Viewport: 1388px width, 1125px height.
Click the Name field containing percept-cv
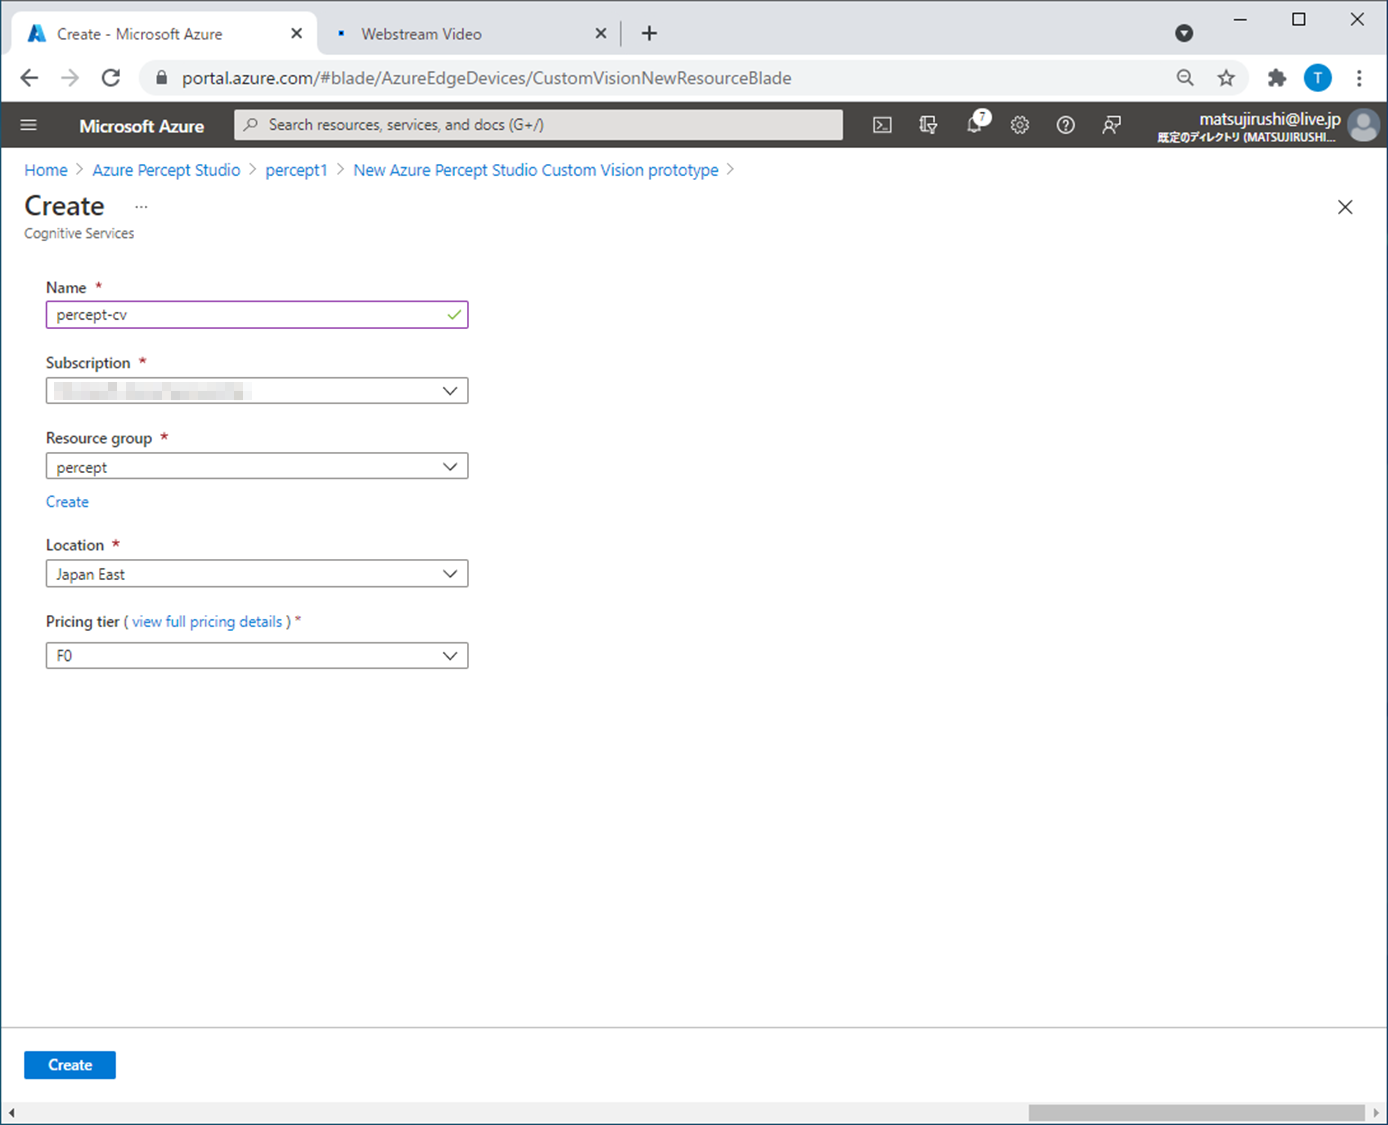257,315
